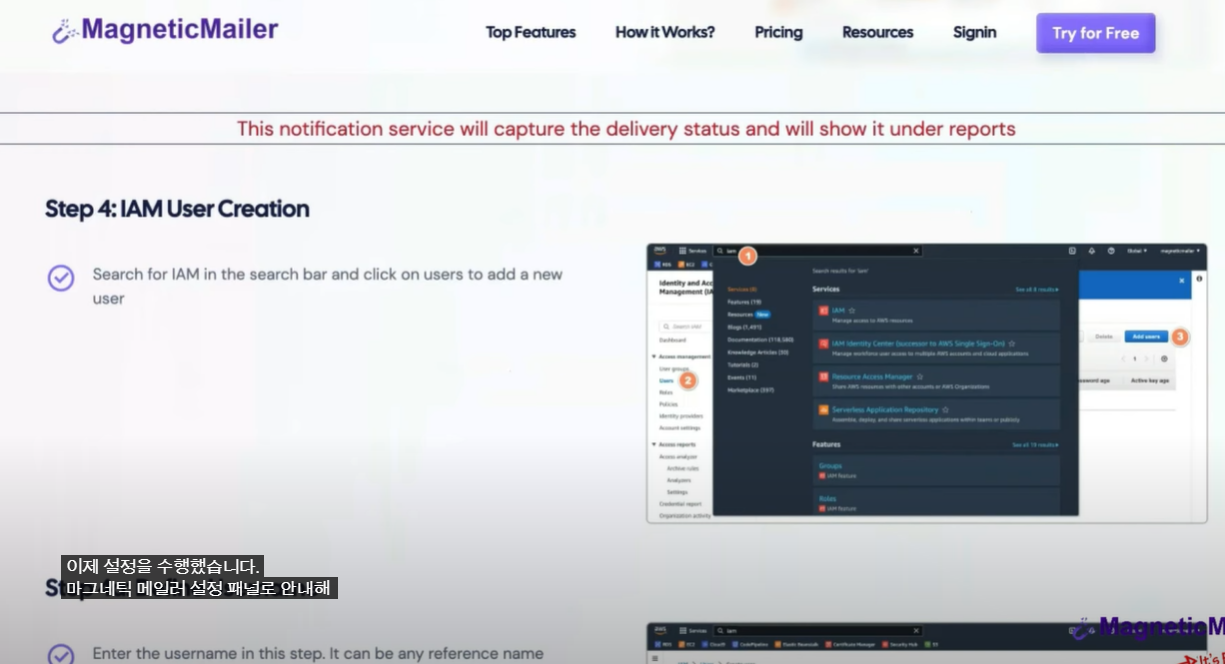Click the Delete button in IAM users

pos(1104,336)
